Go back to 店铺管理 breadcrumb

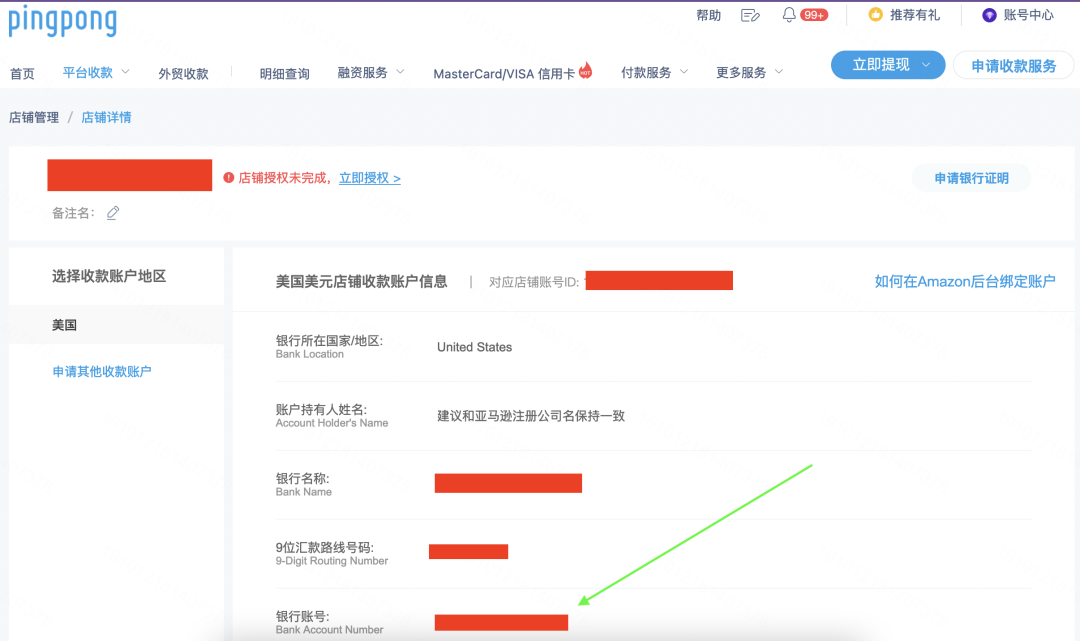coord(34,118)
